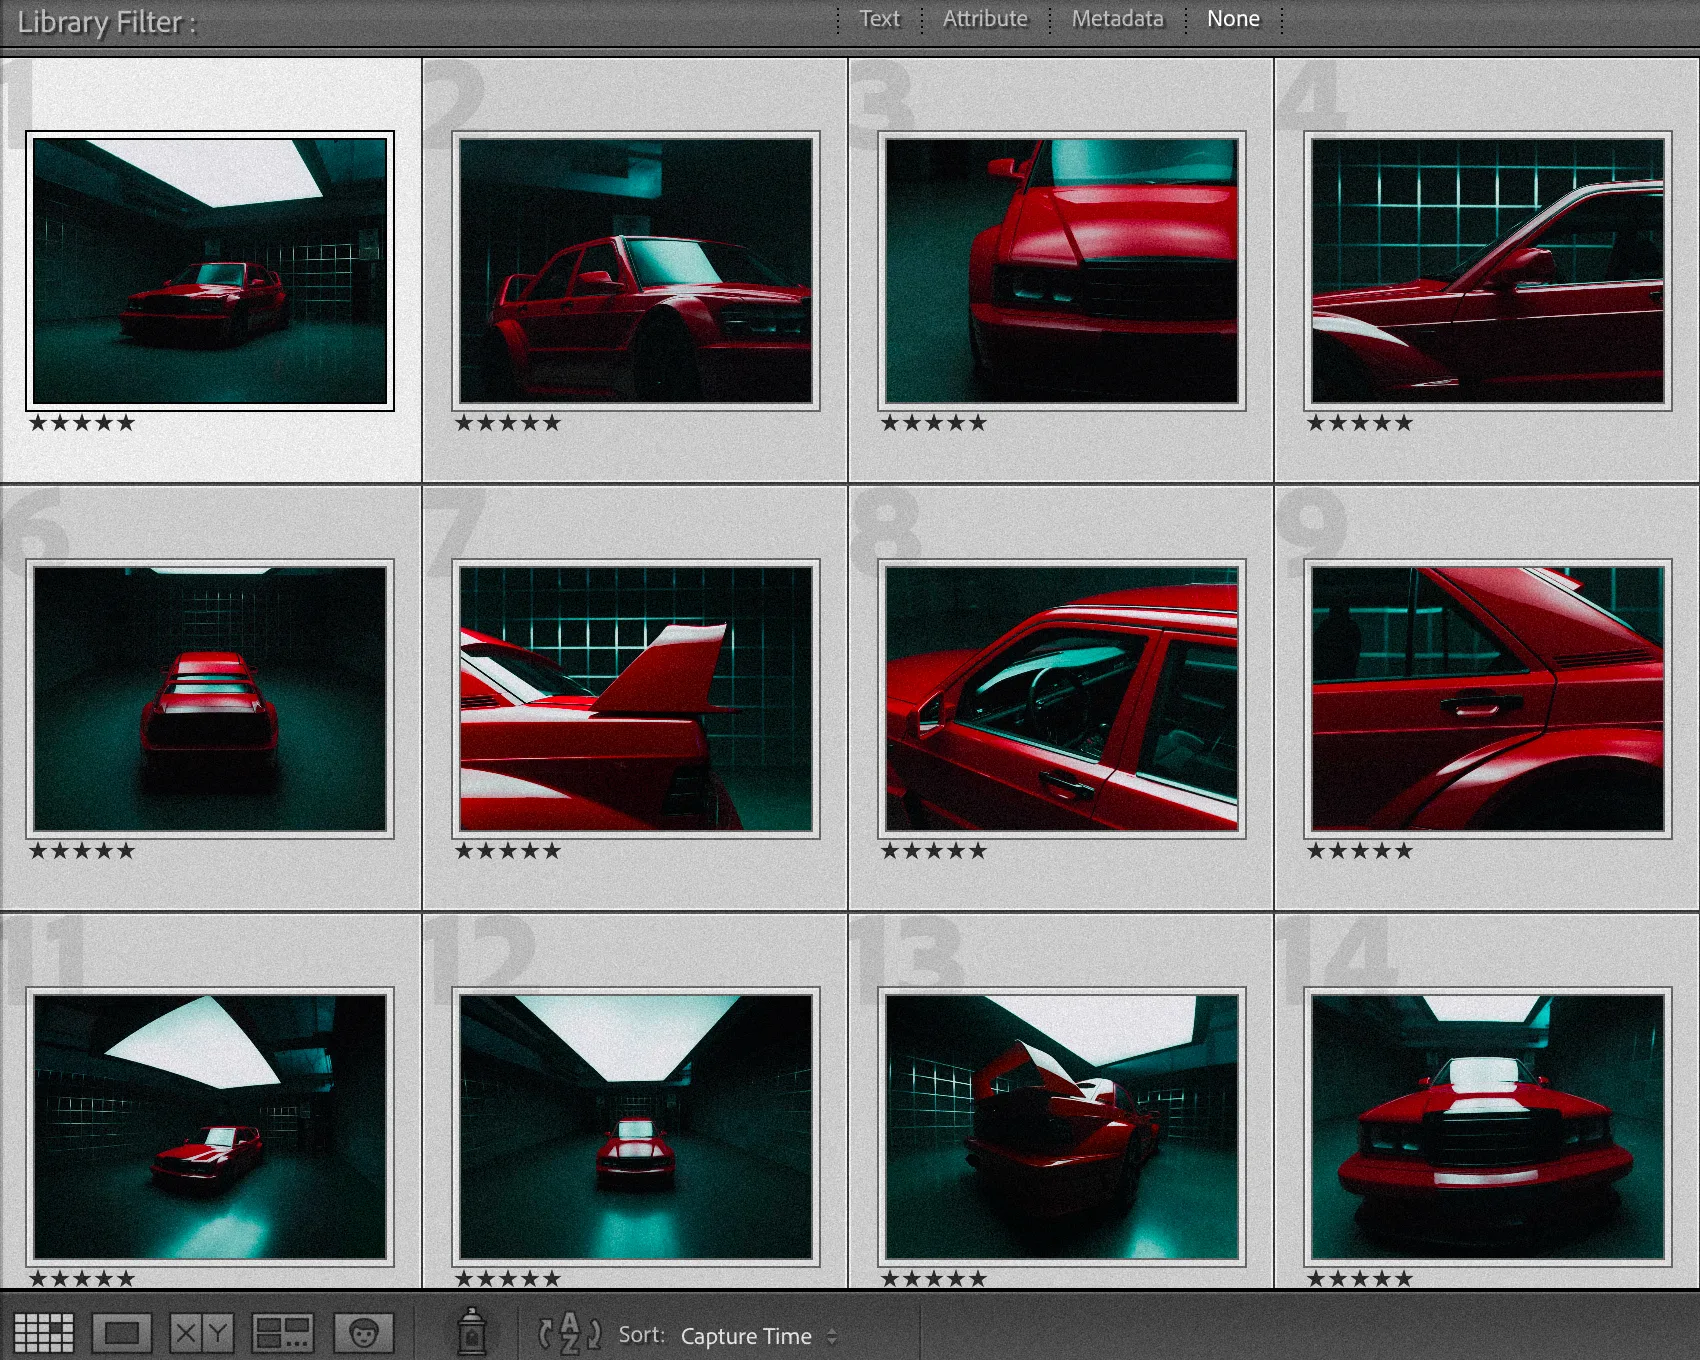This screenshot has width=1700, height=1360.
Task: Select the Attribute library filter
Action: [x=985, y=19]
